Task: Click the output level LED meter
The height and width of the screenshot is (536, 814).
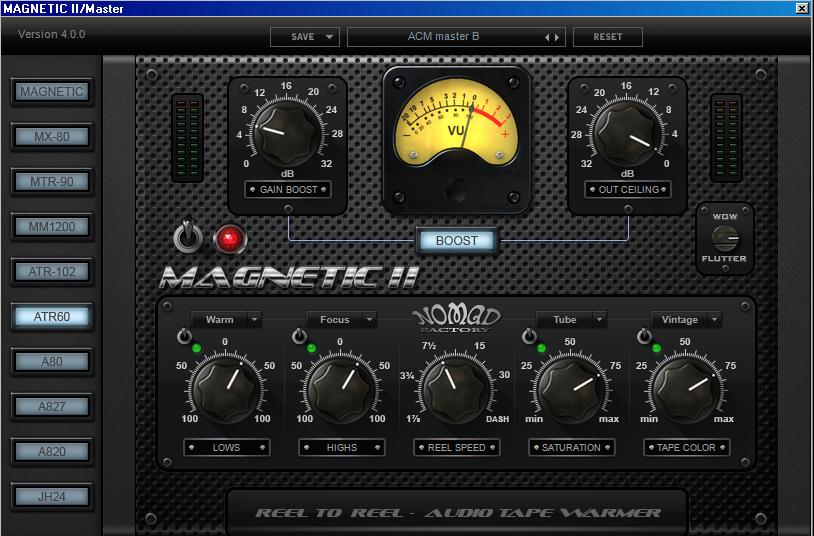Action: coord(726,138)
